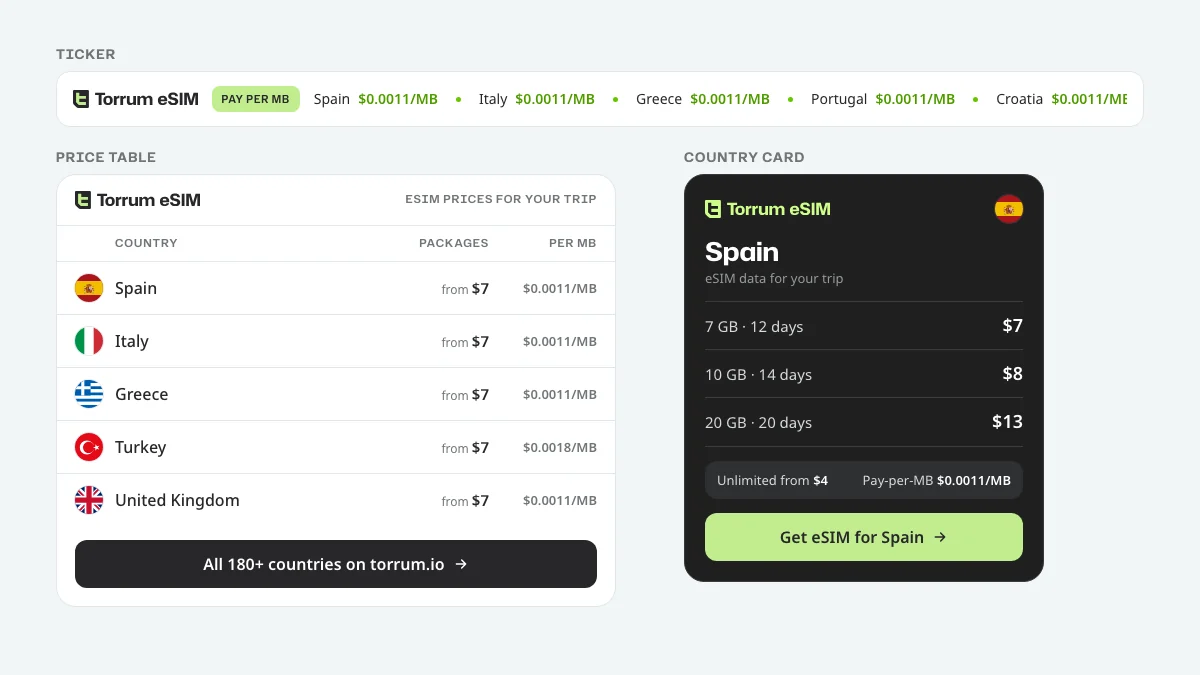The height and width of the screenshot is (675, 1200).
Task: Click the Italy flag icon
Action: point(89,341)
